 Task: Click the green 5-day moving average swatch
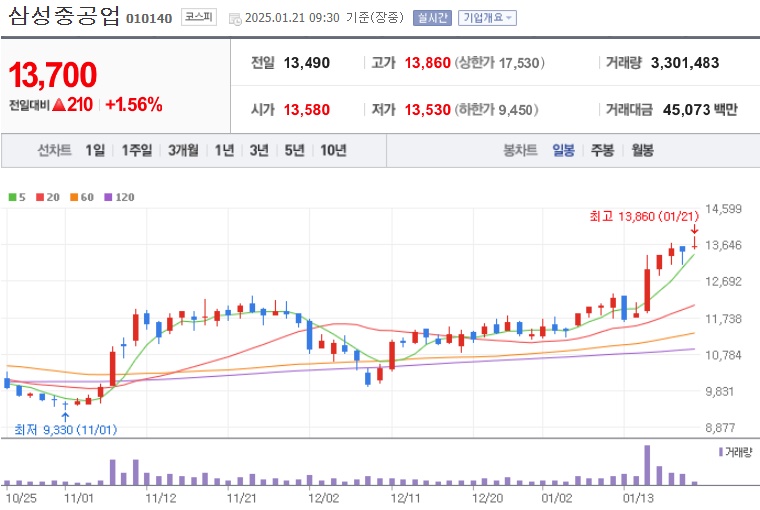click(13, 197)
